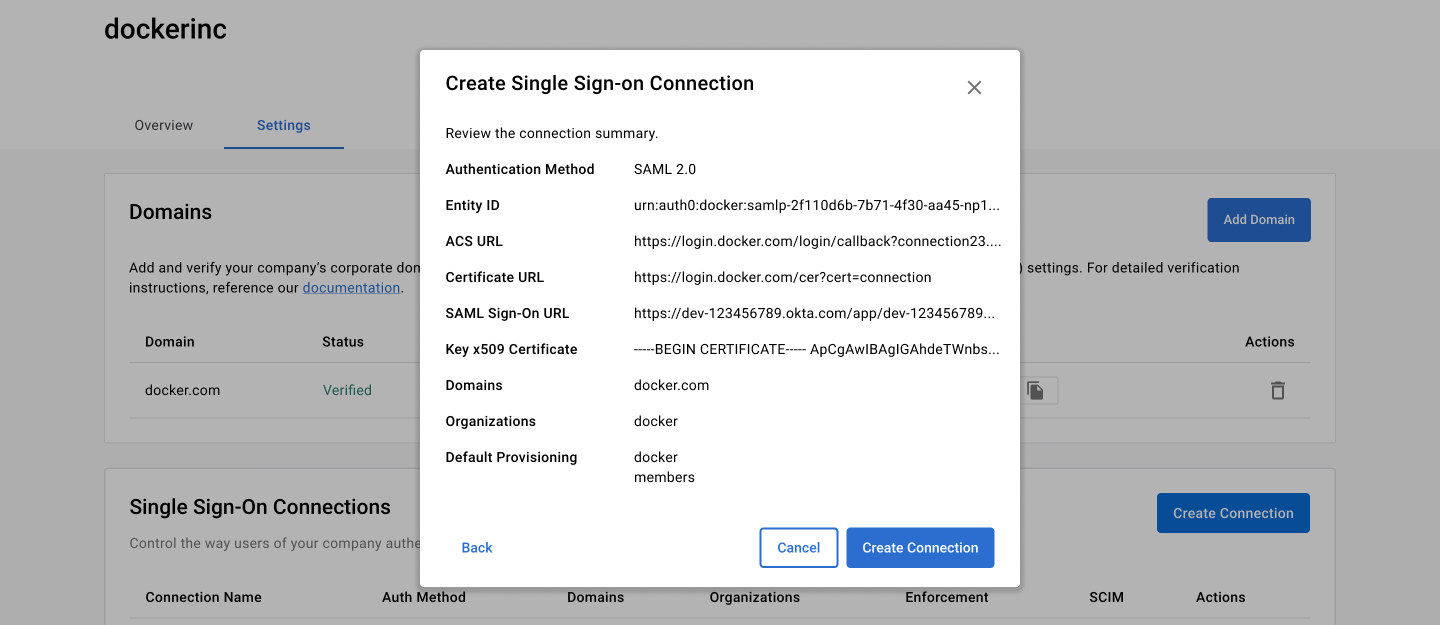Confirm with the dialog's Create Connection button
The width and height of the screenshot is (1440, 625).
click(x=920, y=548)
